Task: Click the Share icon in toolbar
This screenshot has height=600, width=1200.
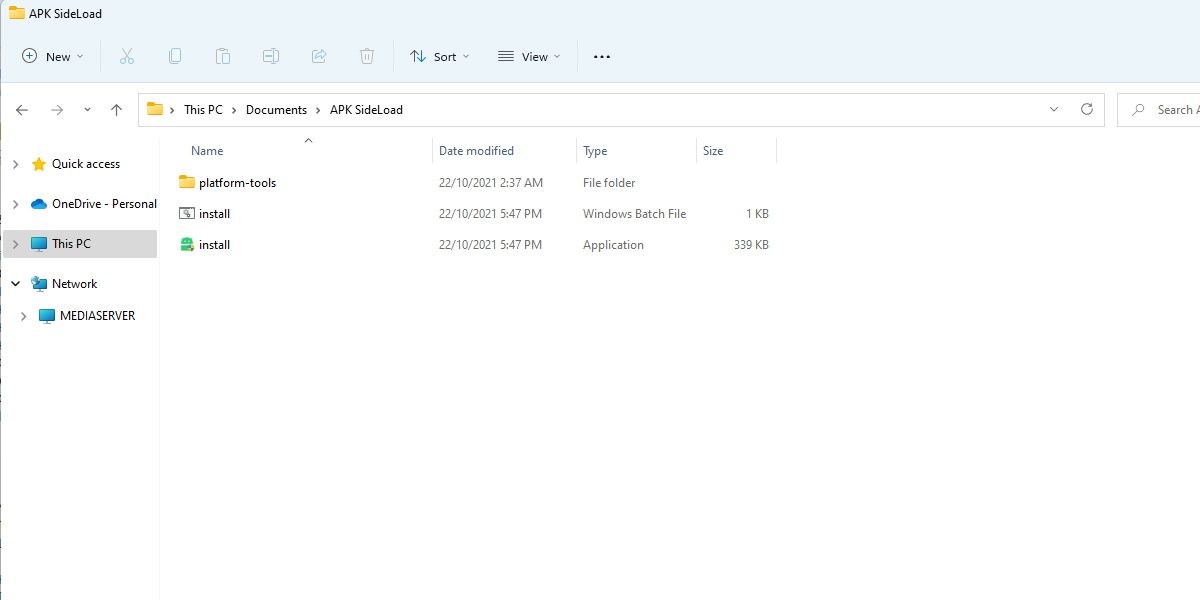Action: [319, 57]
